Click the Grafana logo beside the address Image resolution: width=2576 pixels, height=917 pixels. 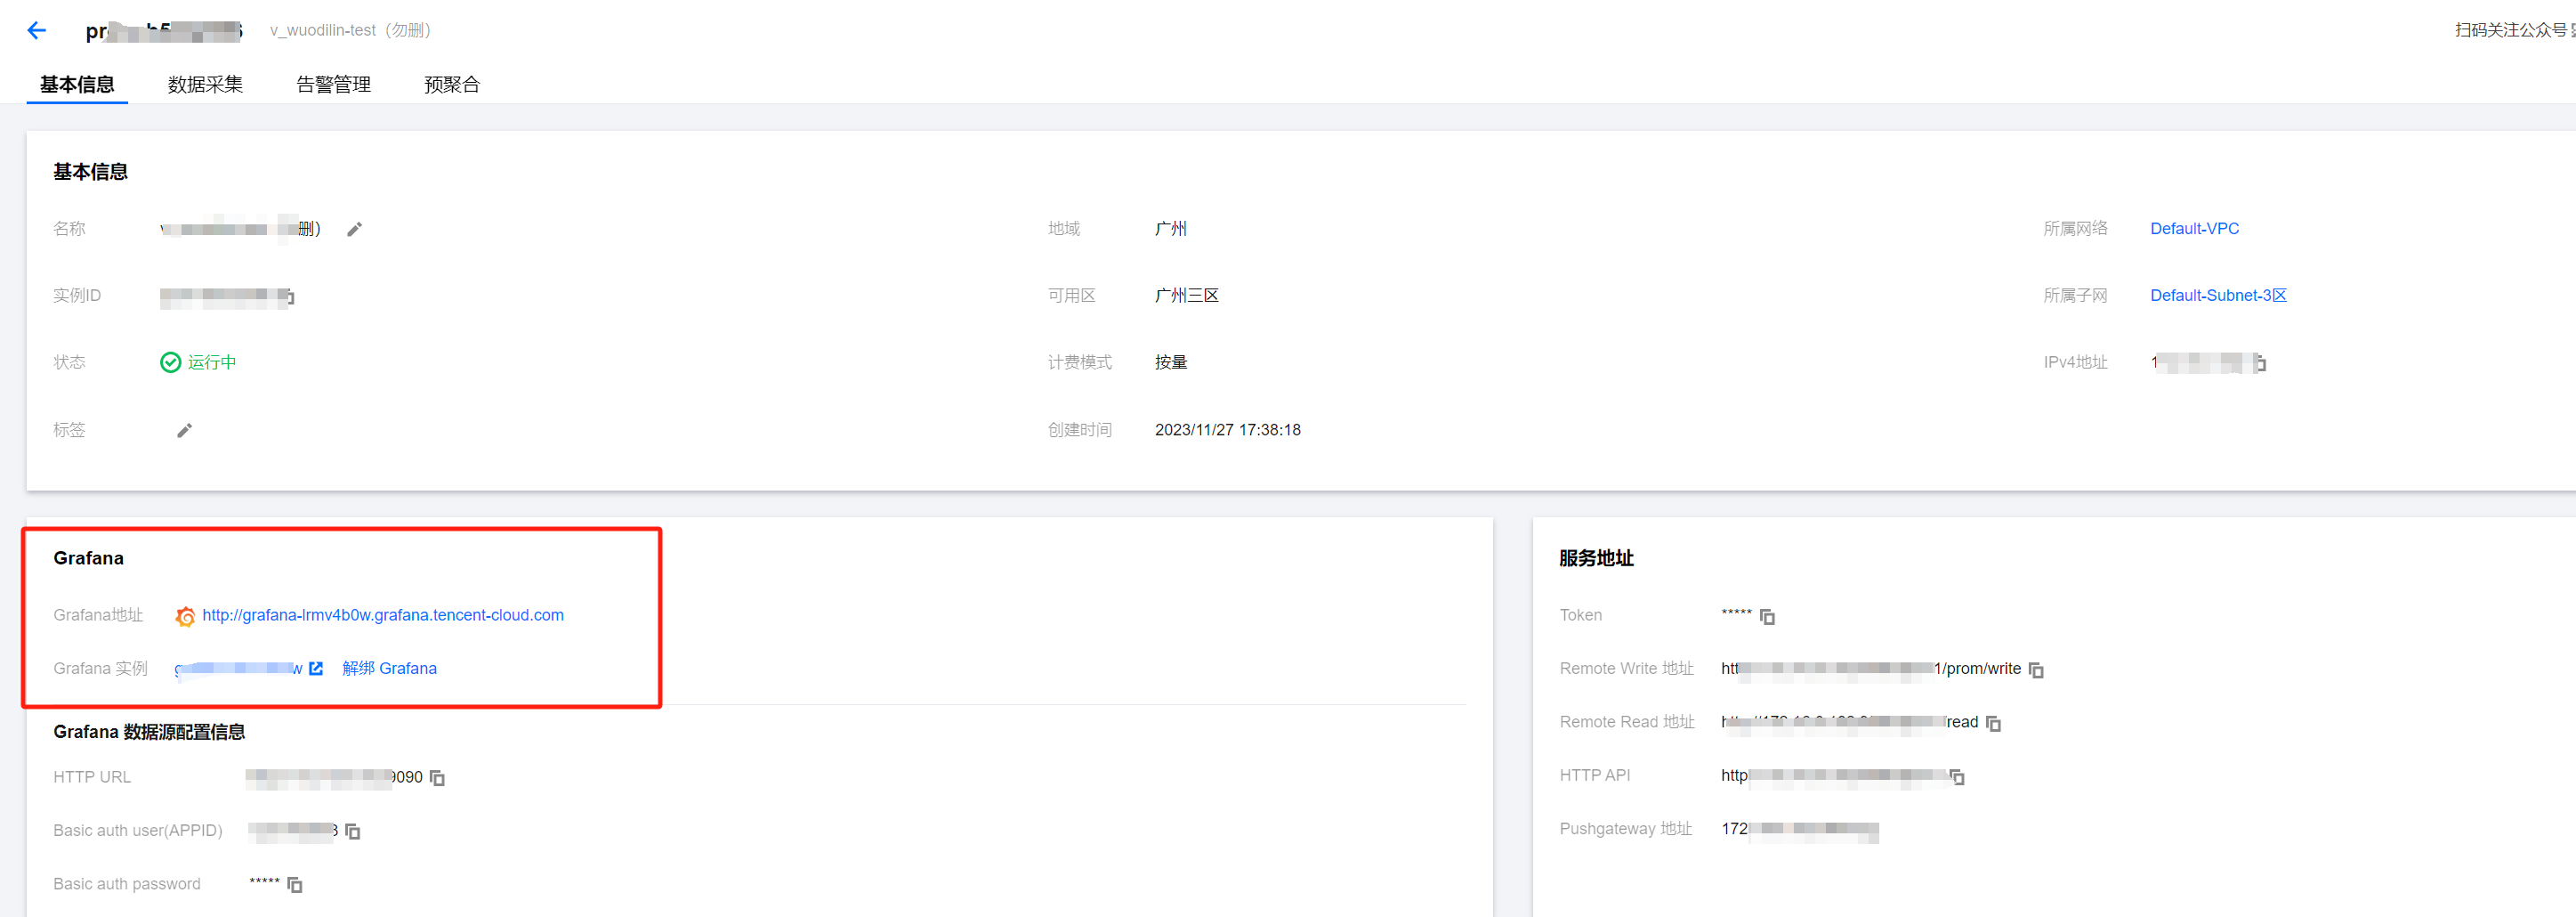(185, 616)
